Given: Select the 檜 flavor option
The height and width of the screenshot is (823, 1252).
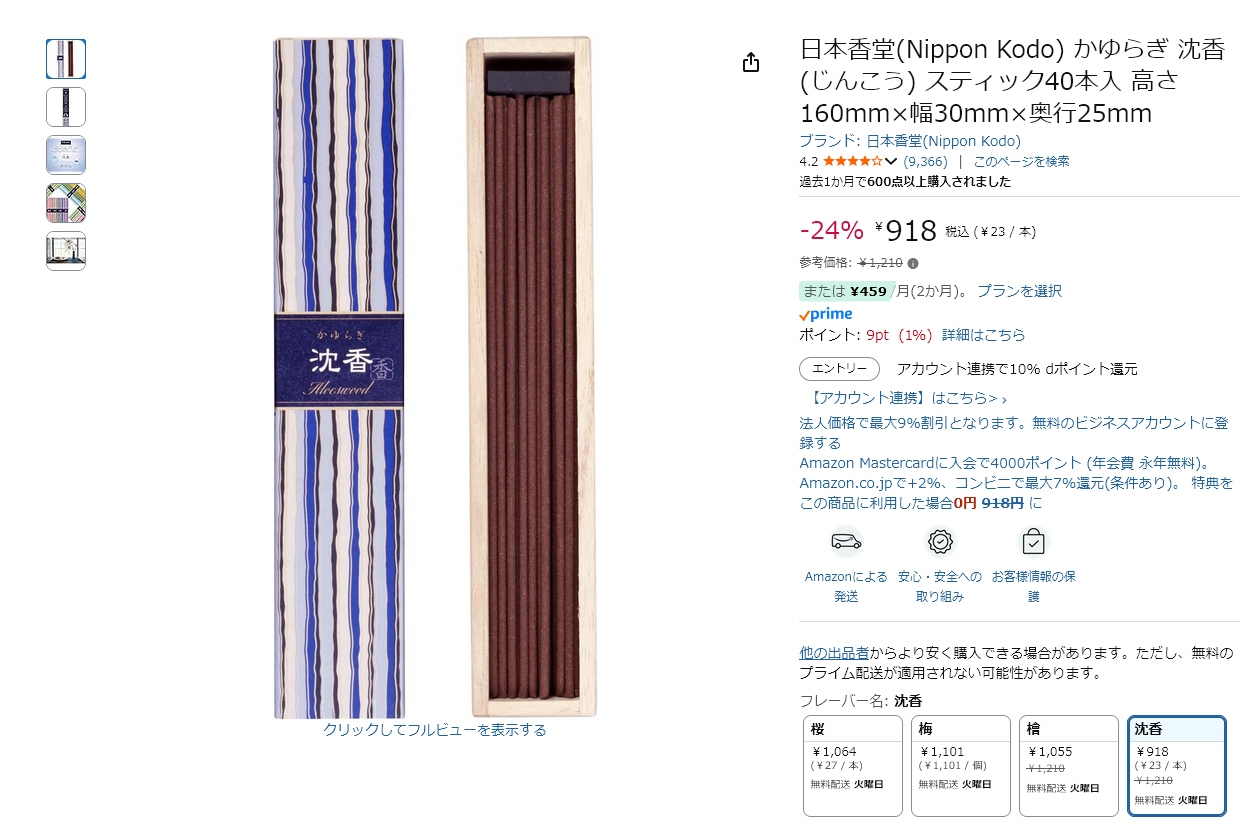Looking at the screenshot, I should (x=1069, y=766).
